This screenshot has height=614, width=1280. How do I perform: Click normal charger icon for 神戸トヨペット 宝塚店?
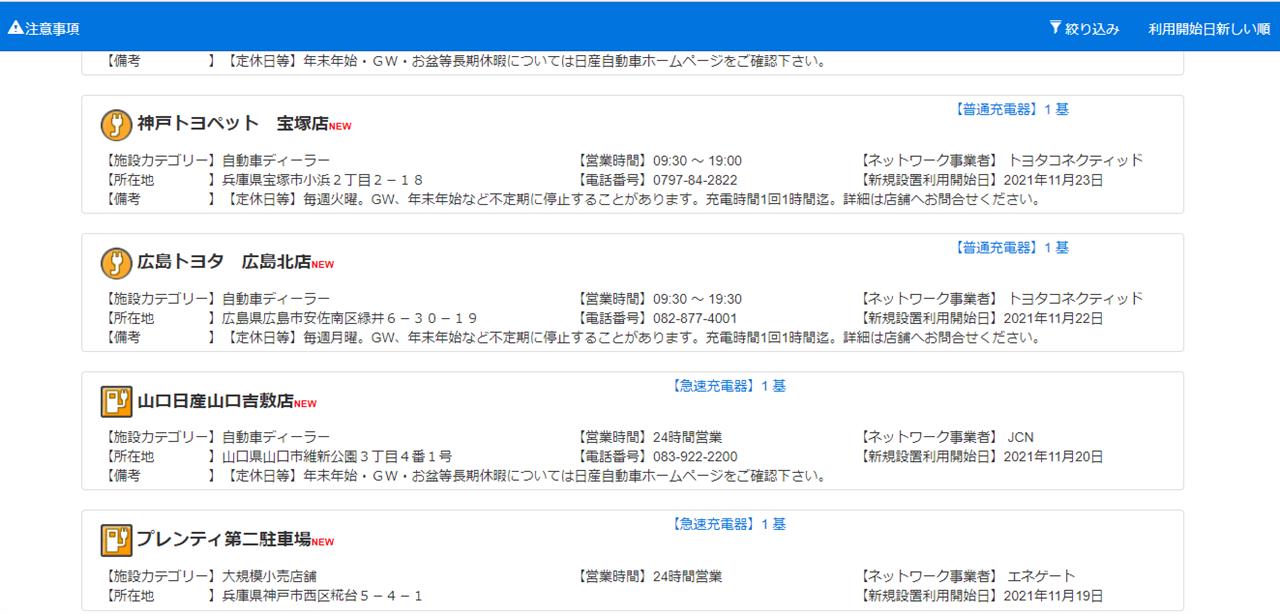point(117,125)
